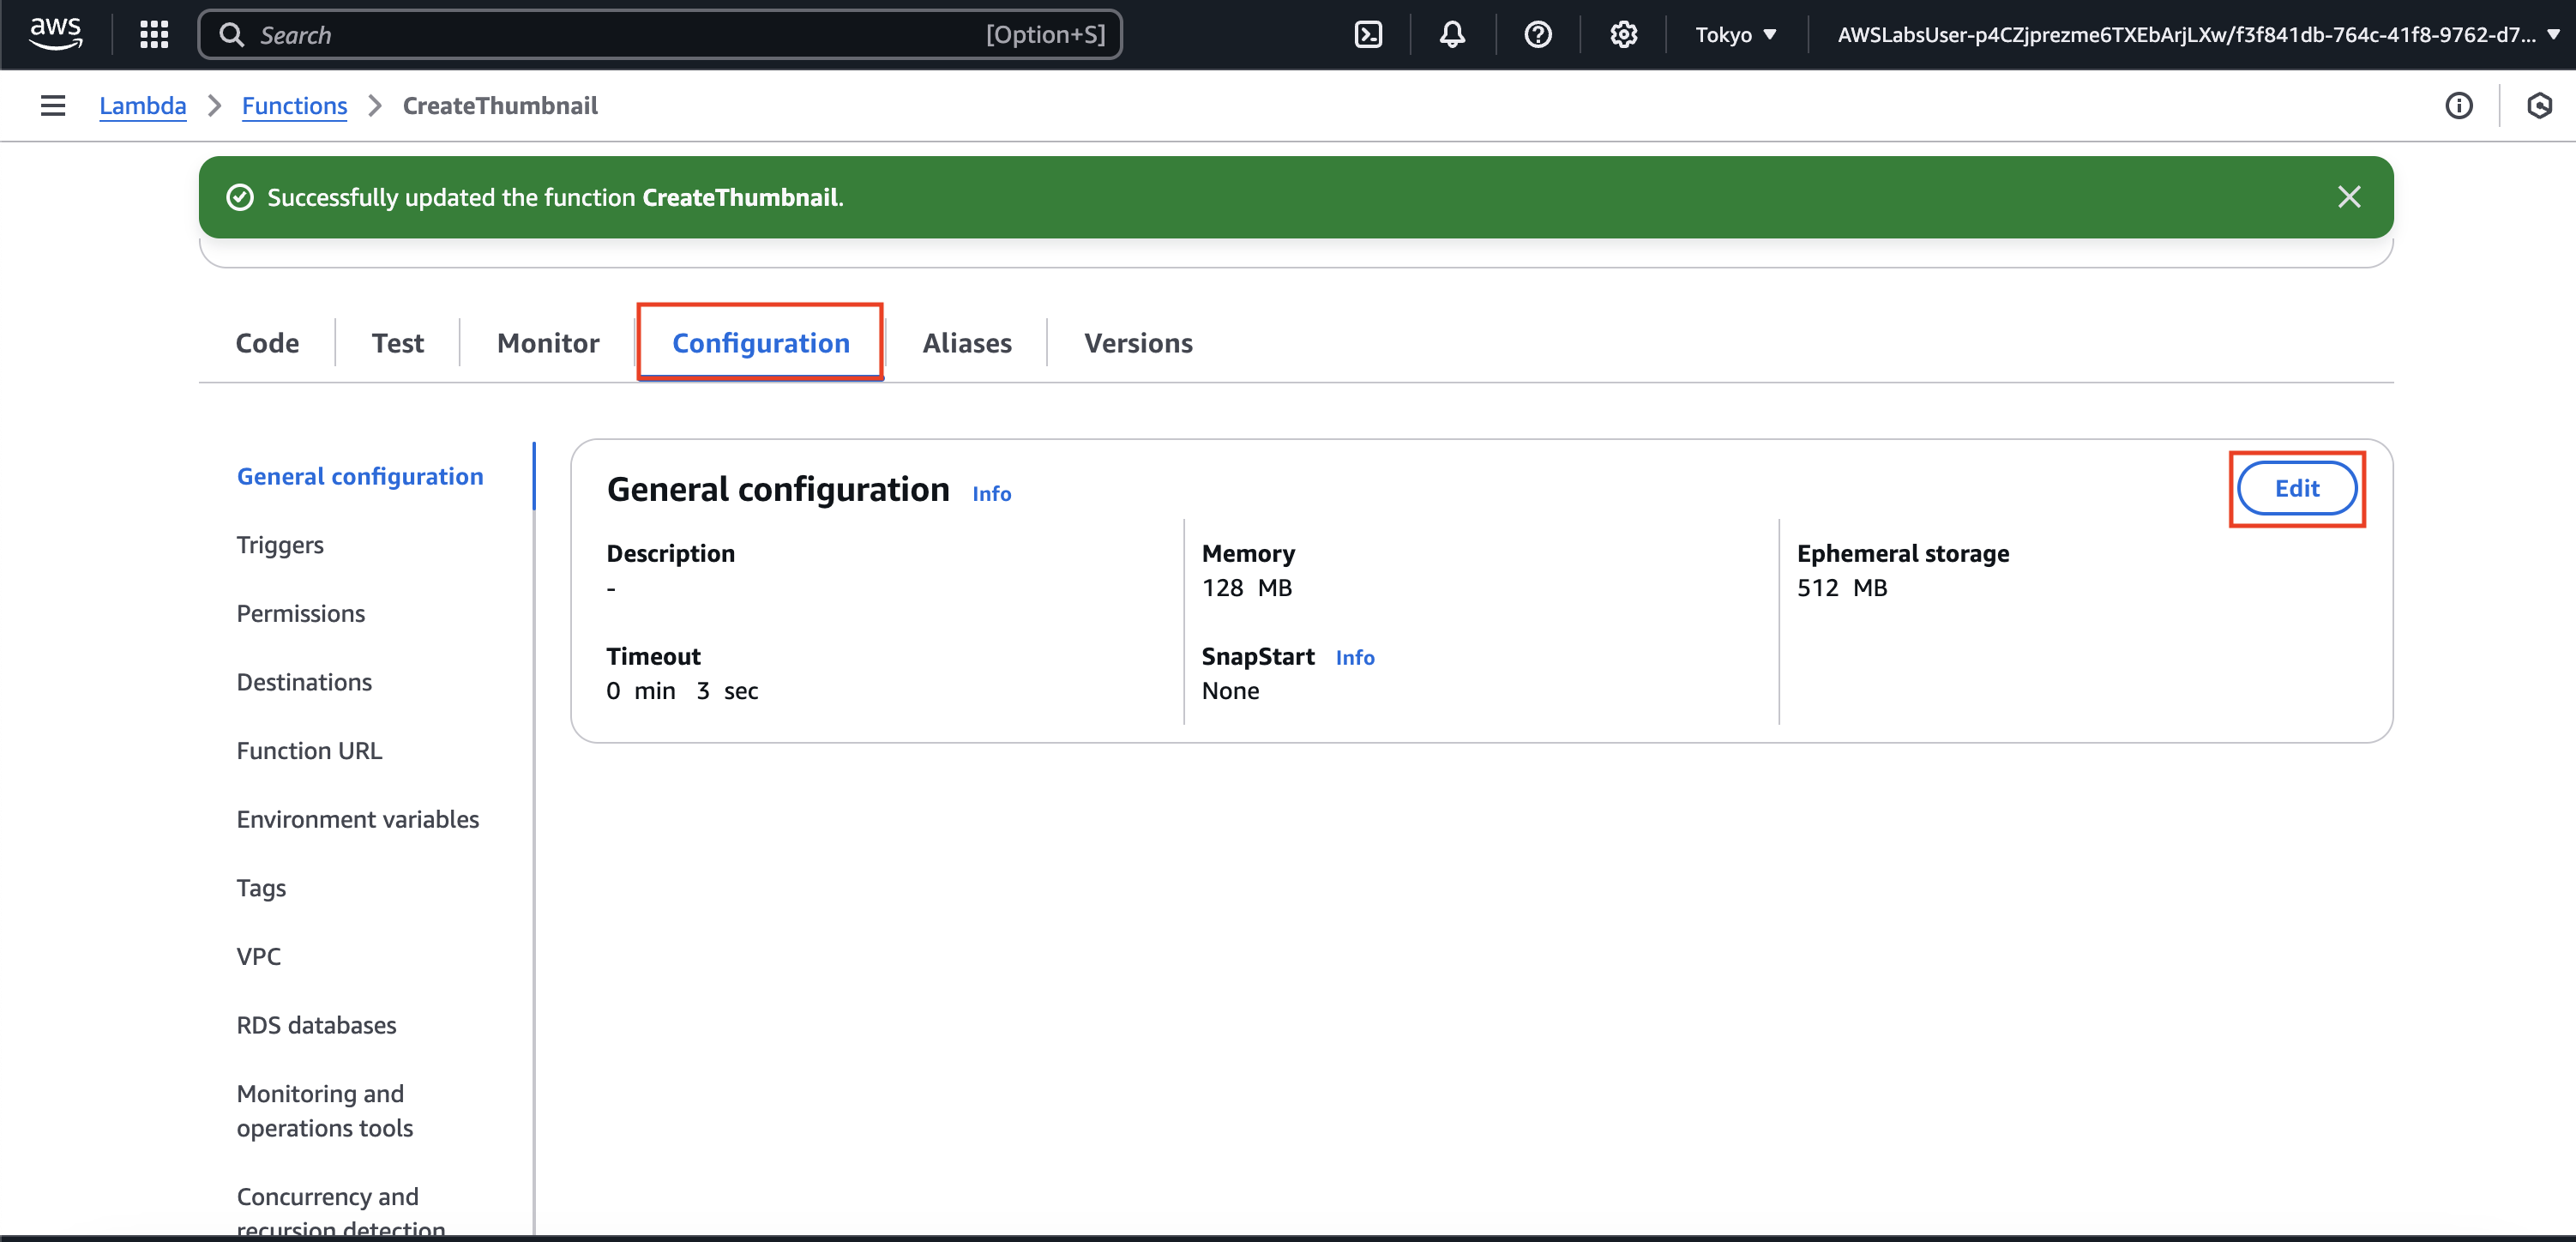Dismiss the green success banner

pyautogui.click(x=2348, y=197)
